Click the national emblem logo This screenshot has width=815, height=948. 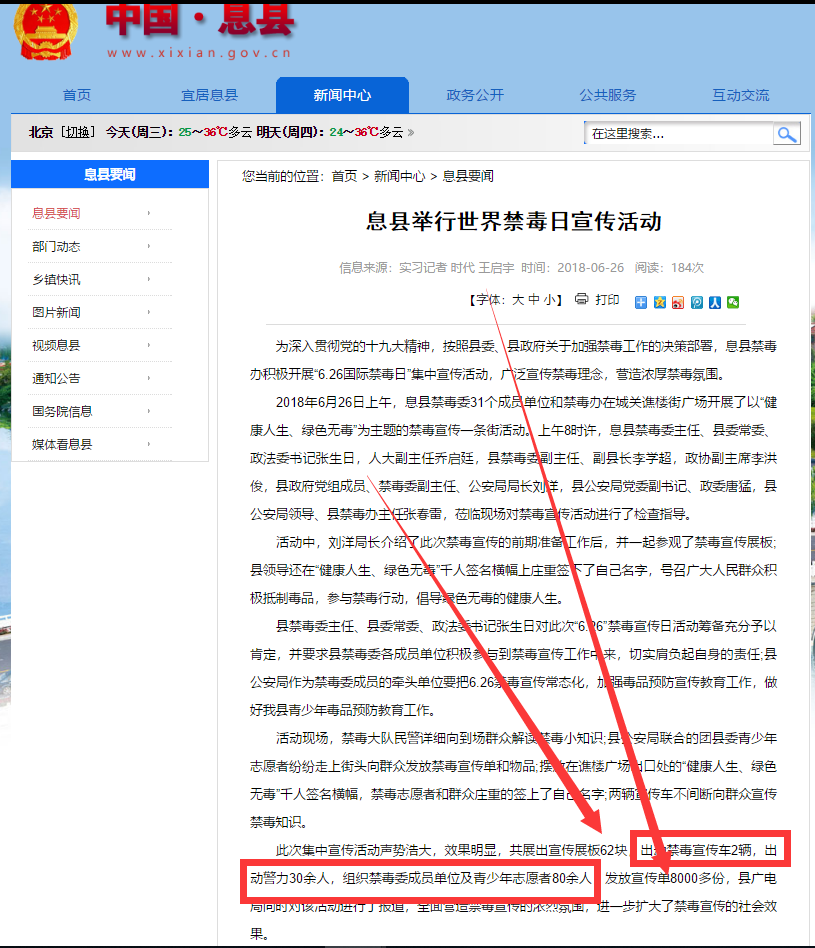coord(47,30)
